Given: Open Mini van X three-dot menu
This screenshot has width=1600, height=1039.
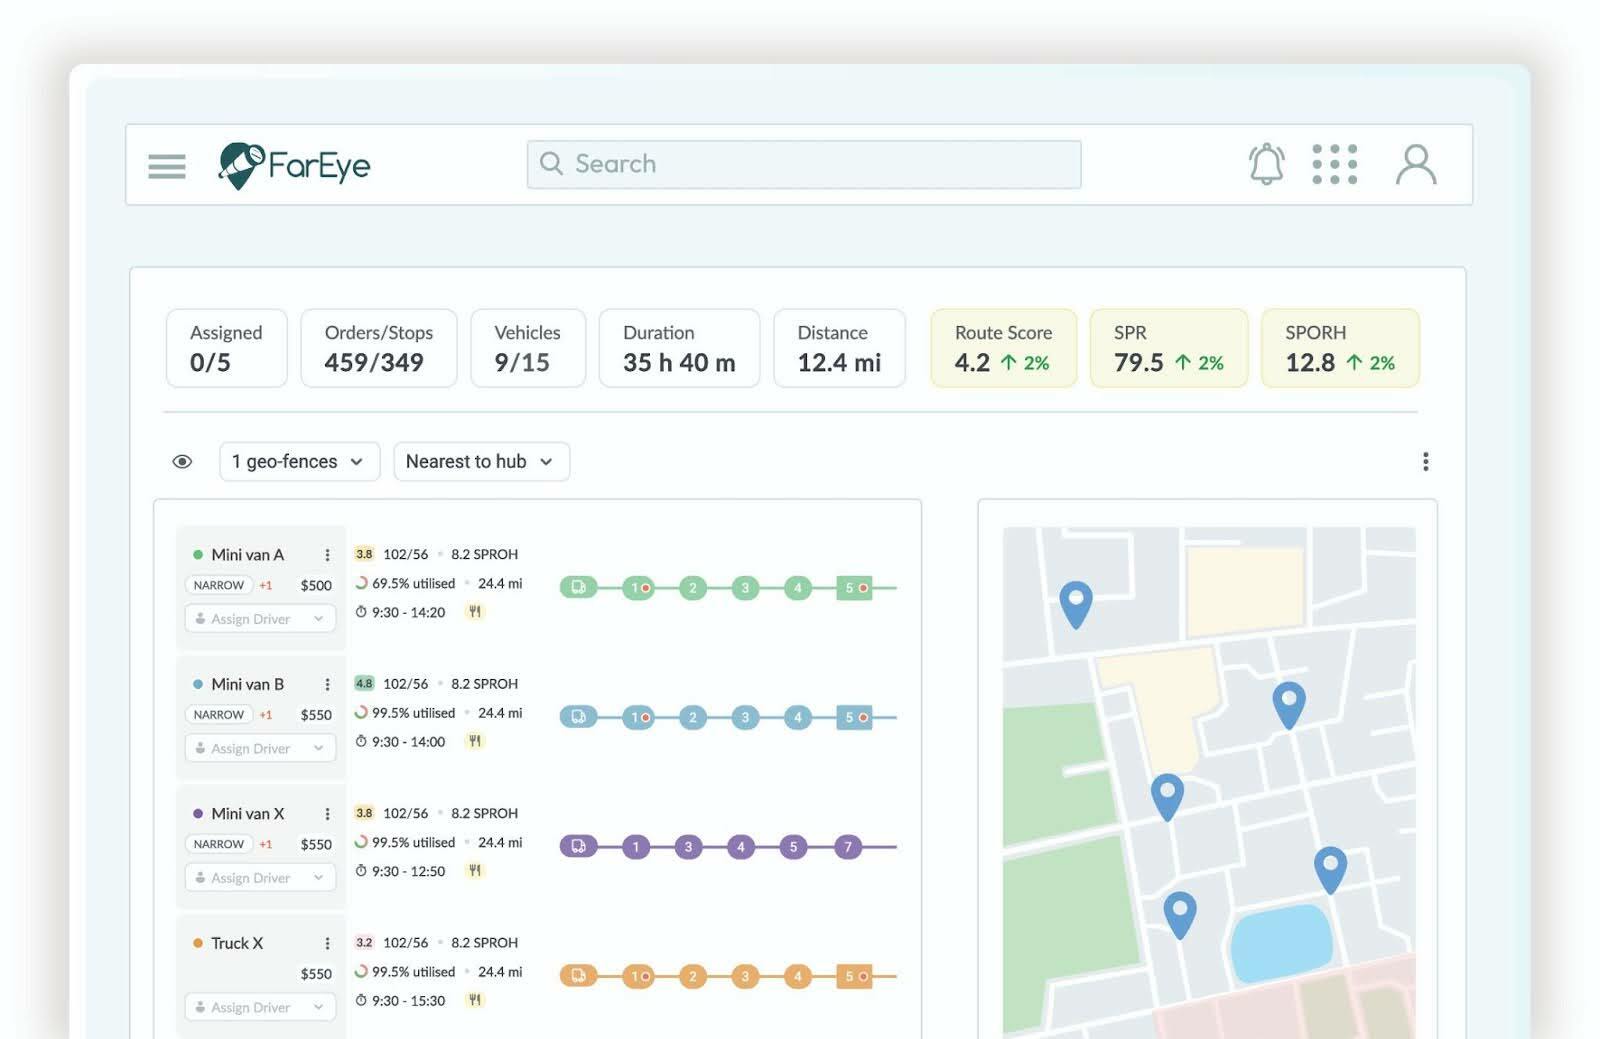Looking at the screenshot, I should [327, 814].
